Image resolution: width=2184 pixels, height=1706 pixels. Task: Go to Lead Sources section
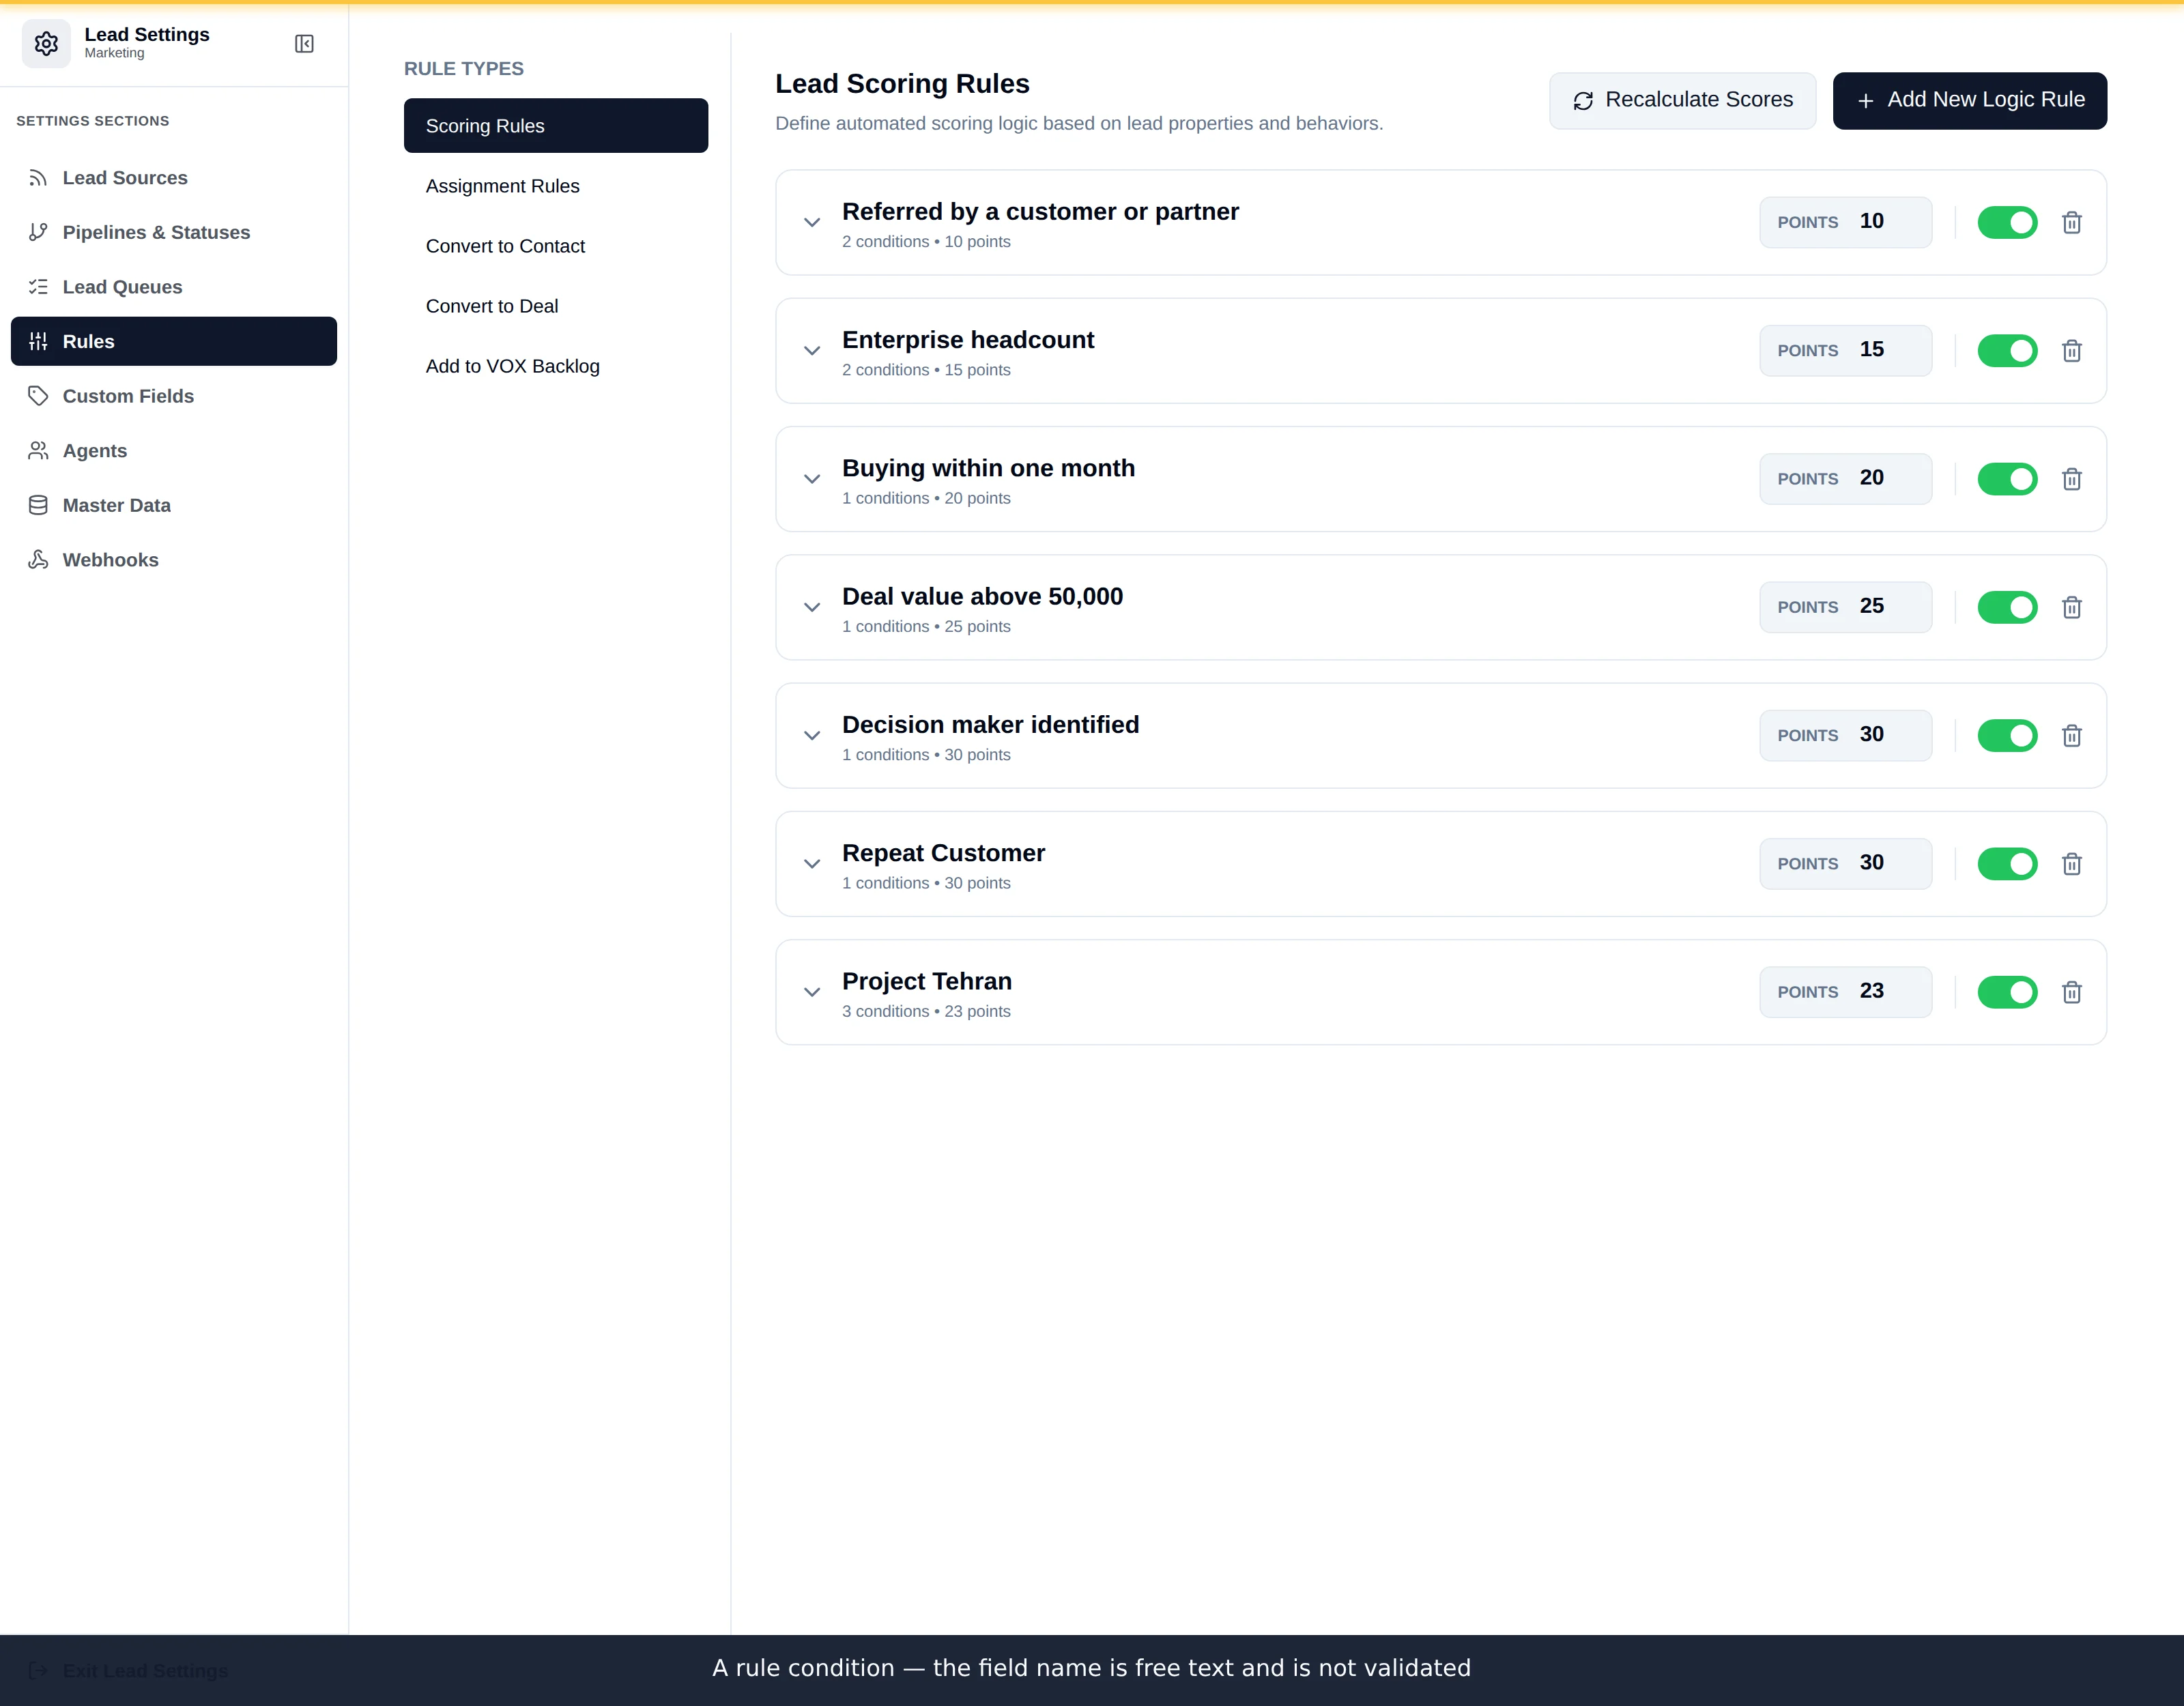pos(174,178)
